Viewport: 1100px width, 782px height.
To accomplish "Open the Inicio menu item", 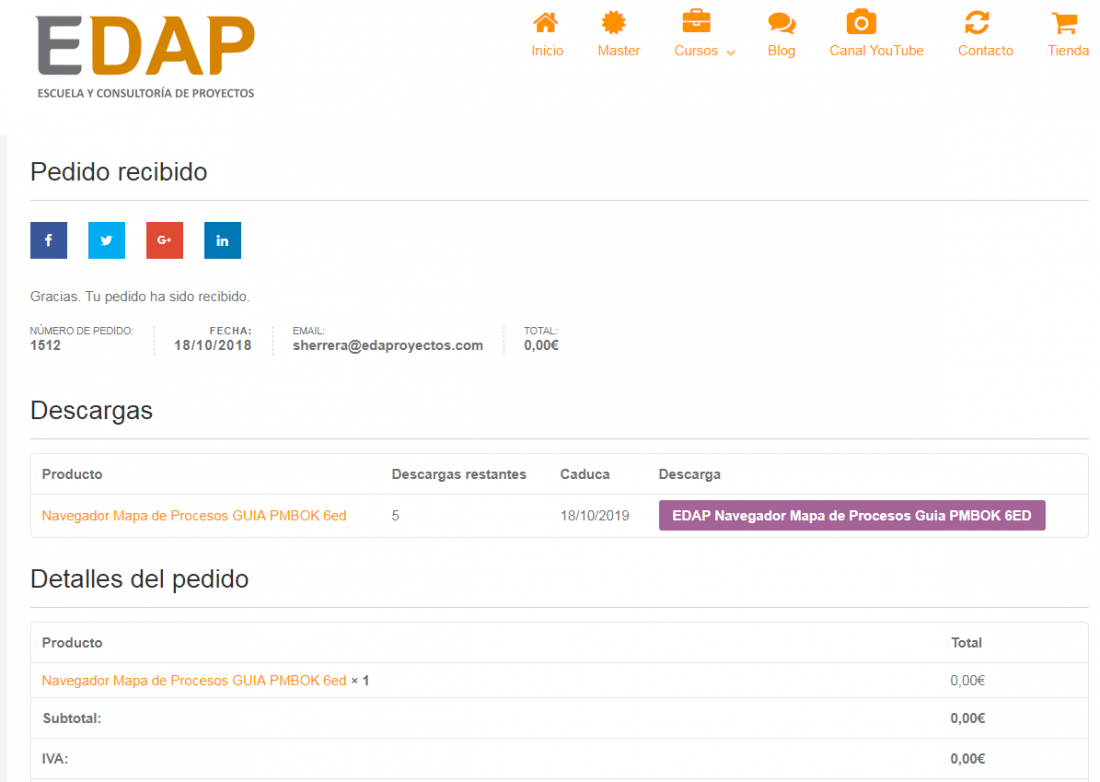I will [547, 50].
